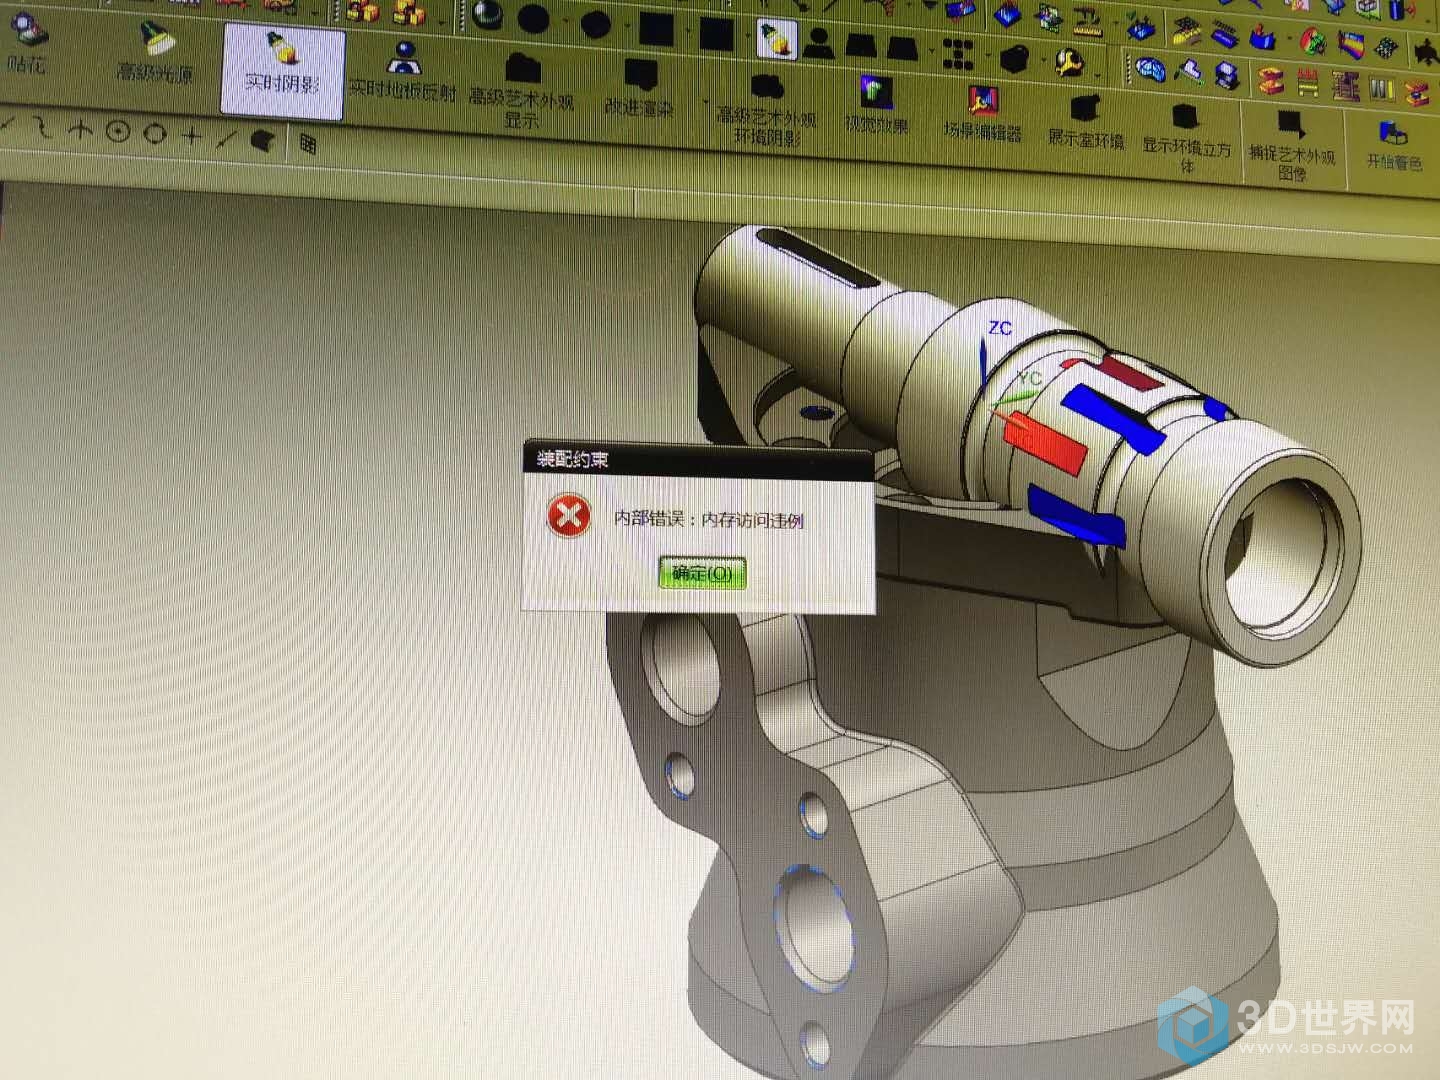Select the arc center circle snap tool
The height and width of the screenshot is (1080, 1440).
pyautogui.click(x=155, y=133)
